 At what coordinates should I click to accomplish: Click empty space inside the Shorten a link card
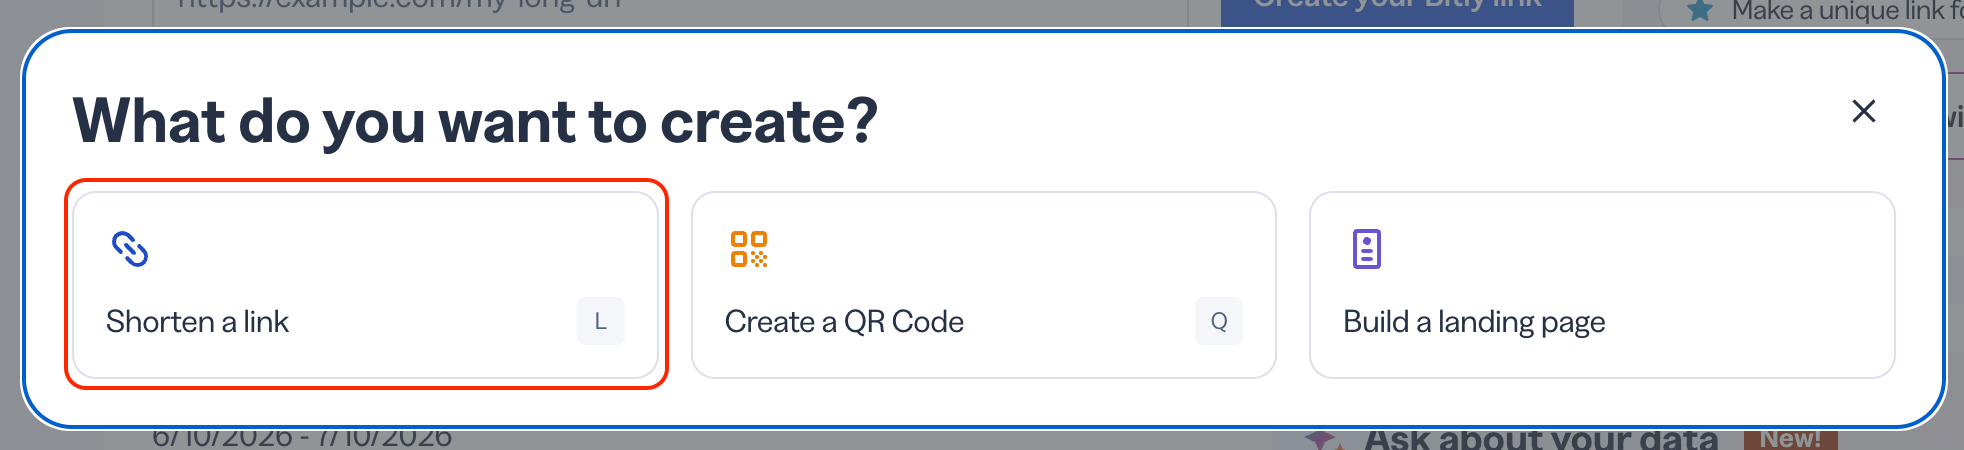point(400,250)
